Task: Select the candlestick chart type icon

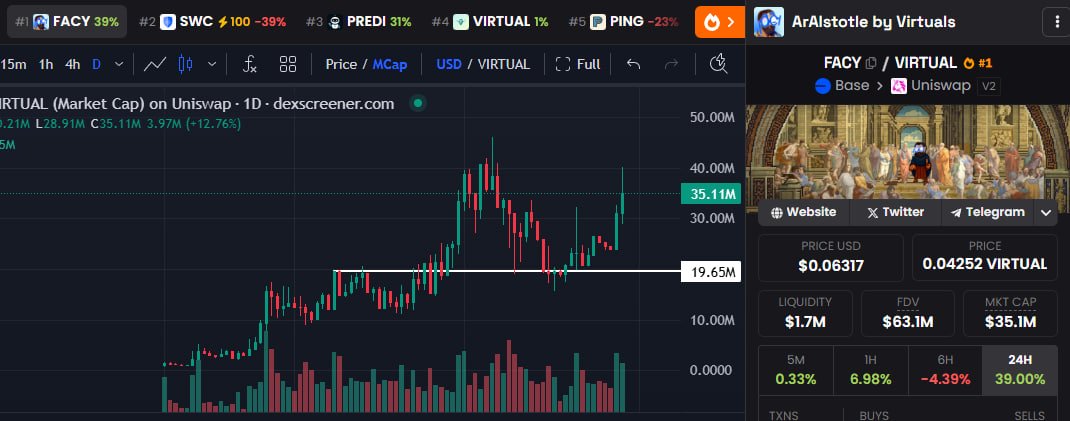Action: 184,64
